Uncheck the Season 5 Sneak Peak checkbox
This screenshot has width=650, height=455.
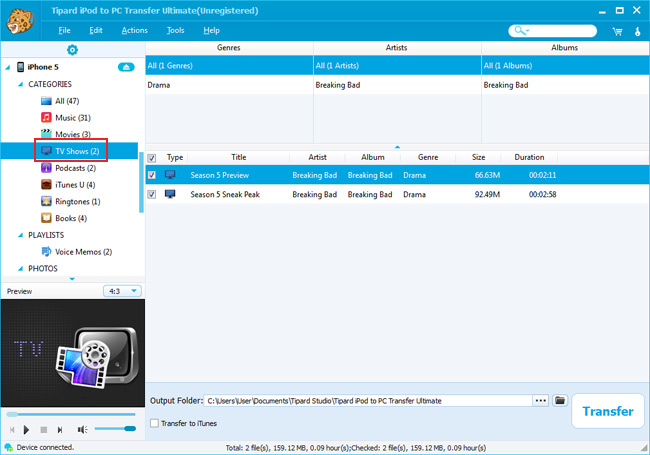(152, 194)
